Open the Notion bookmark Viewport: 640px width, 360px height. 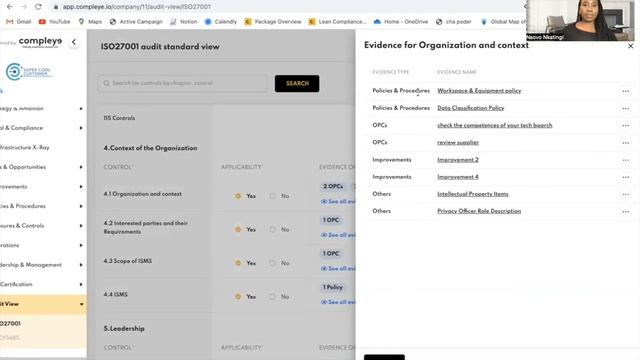click(x=184, y=22)
